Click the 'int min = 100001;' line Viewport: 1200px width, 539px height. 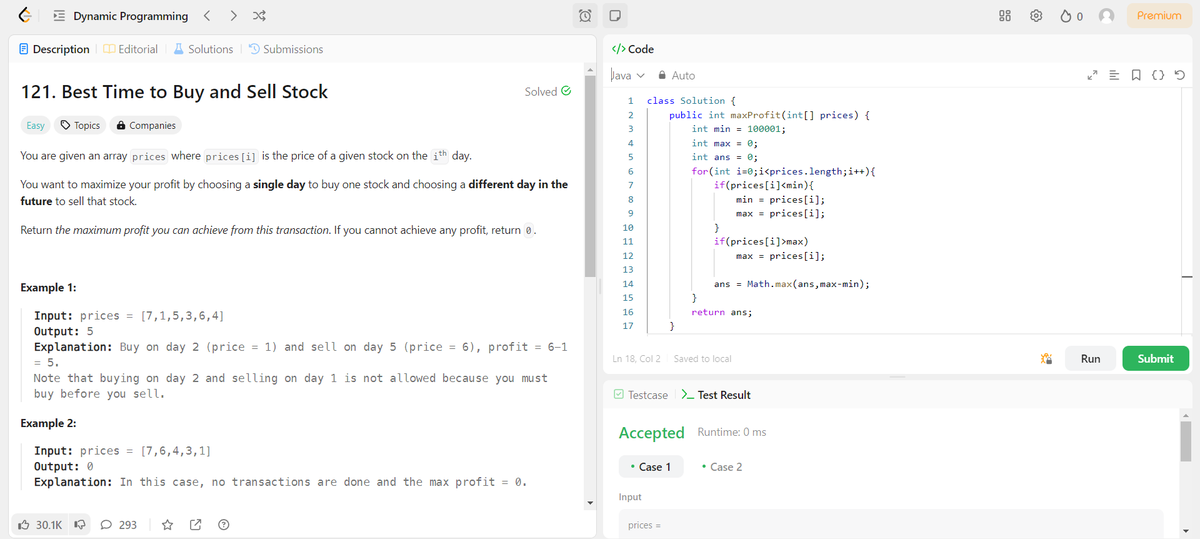[738, 129]
